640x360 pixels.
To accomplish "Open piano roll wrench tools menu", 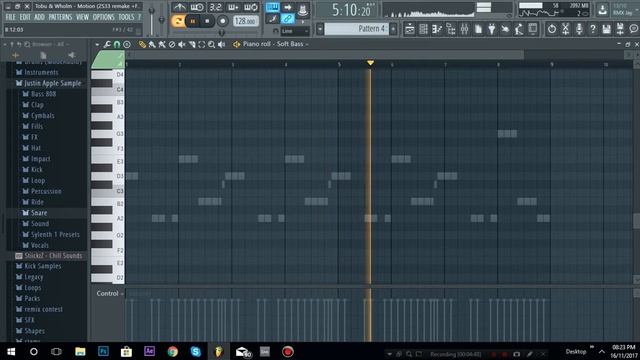I will (x=107, y=44).
